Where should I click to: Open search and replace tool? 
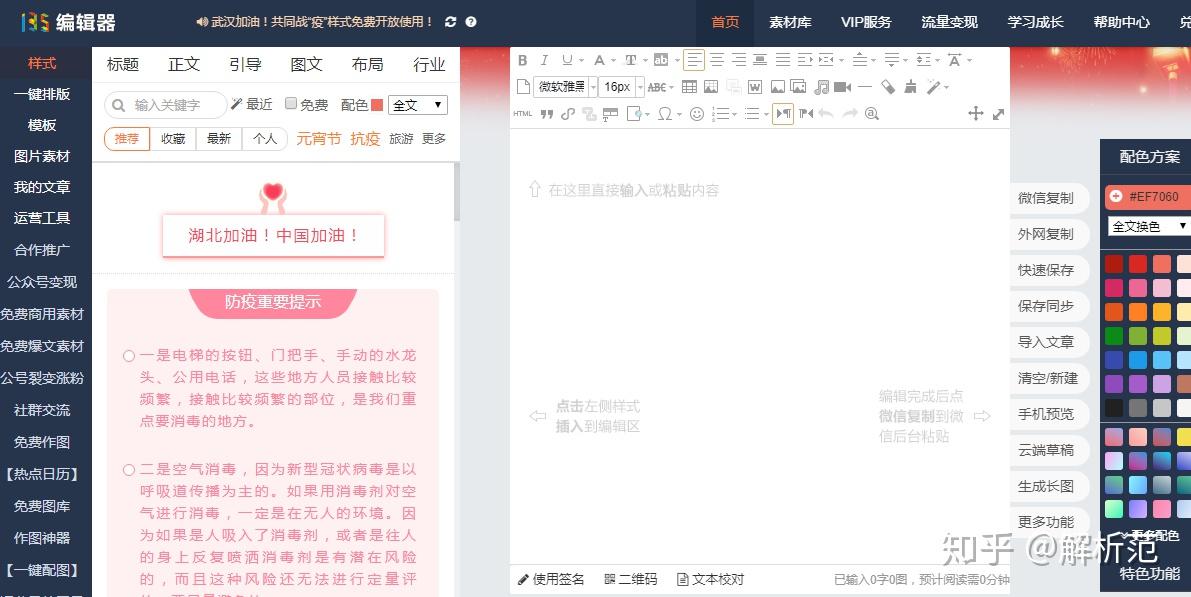[x=871, y=114]
